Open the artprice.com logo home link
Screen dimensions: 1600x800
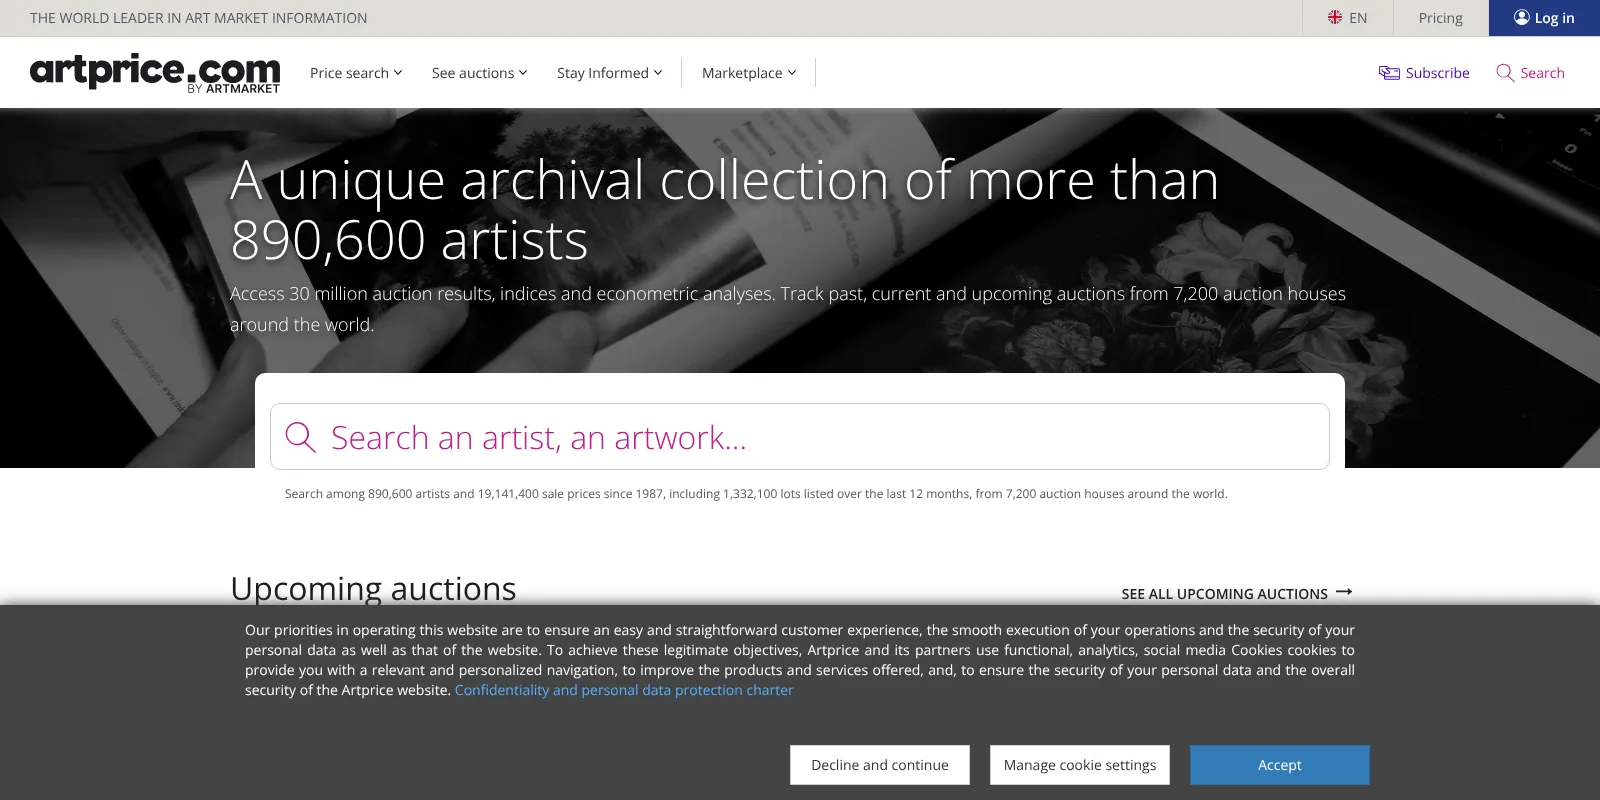[x=155, y=73]
